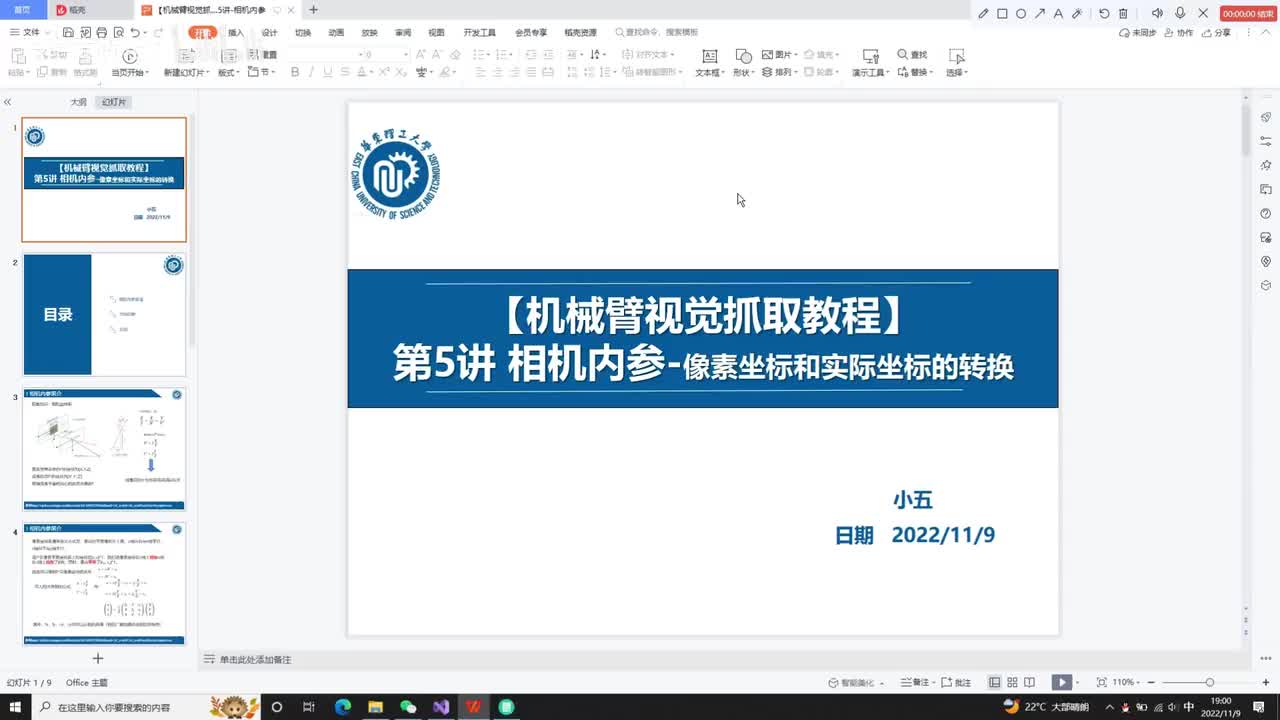
Task: Switch to the 幻灯片 slides tab
Action: tap(114, 102)
